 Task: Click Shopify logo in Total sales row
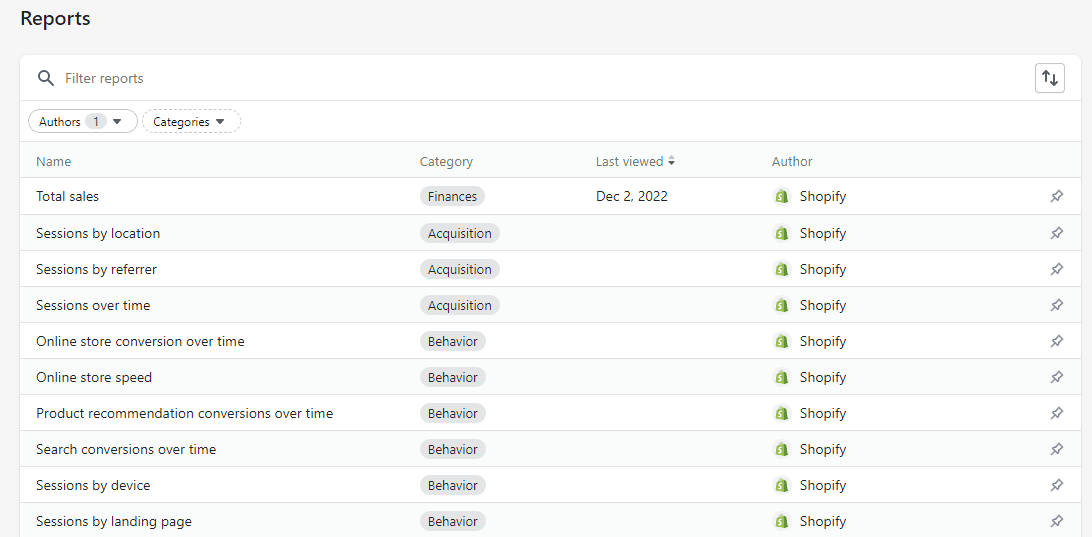782,196
